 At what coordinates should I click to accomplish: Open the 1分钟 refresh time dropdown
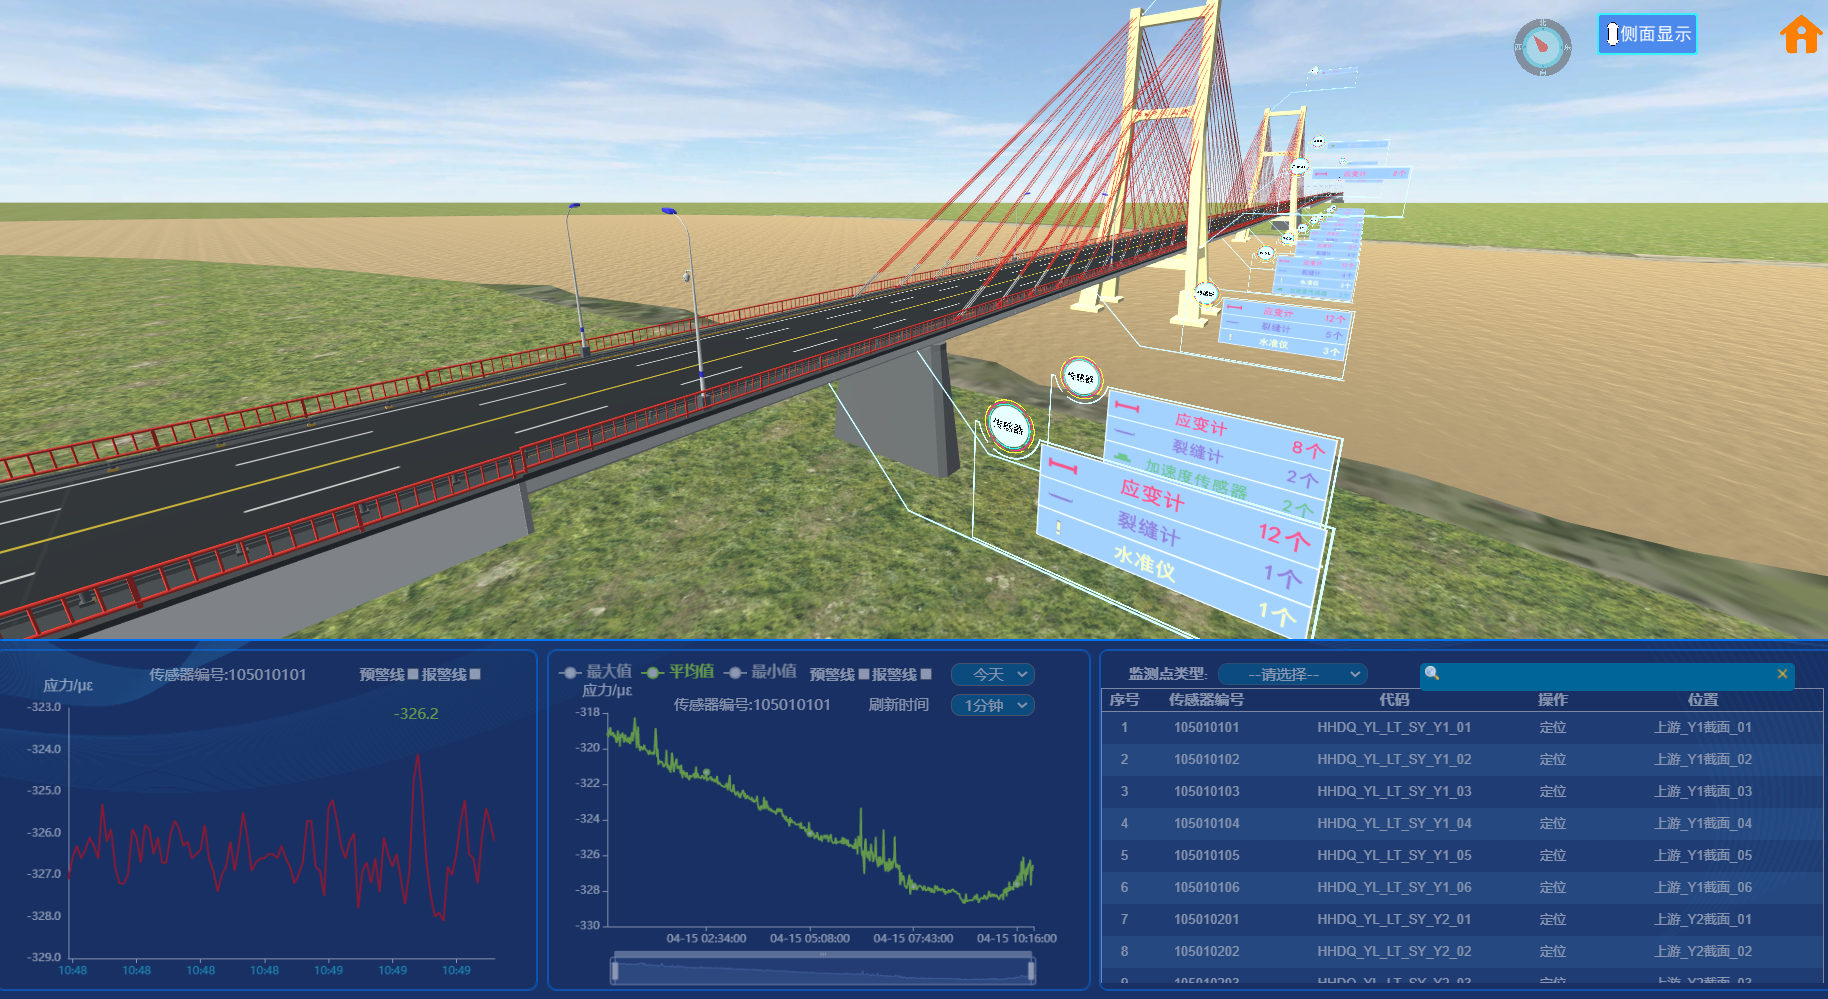[992, 705]
